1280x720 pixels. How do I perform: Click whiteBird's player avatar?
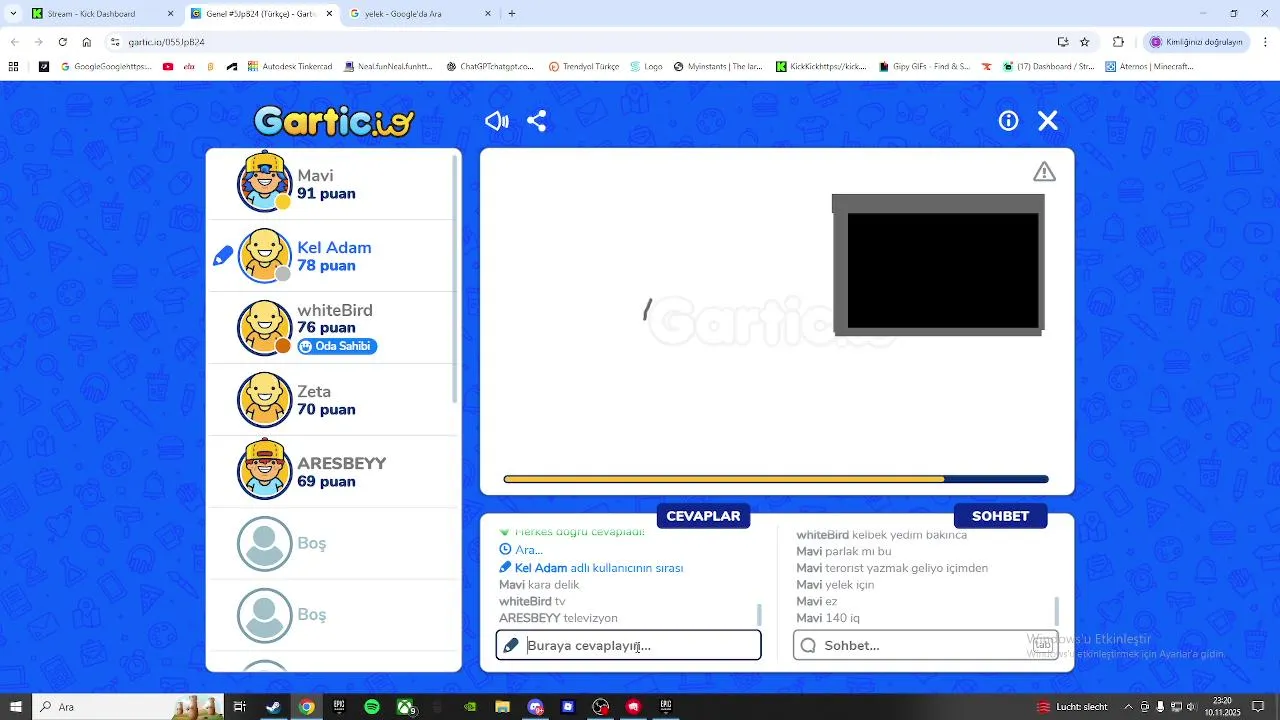[x=265, y=327]
